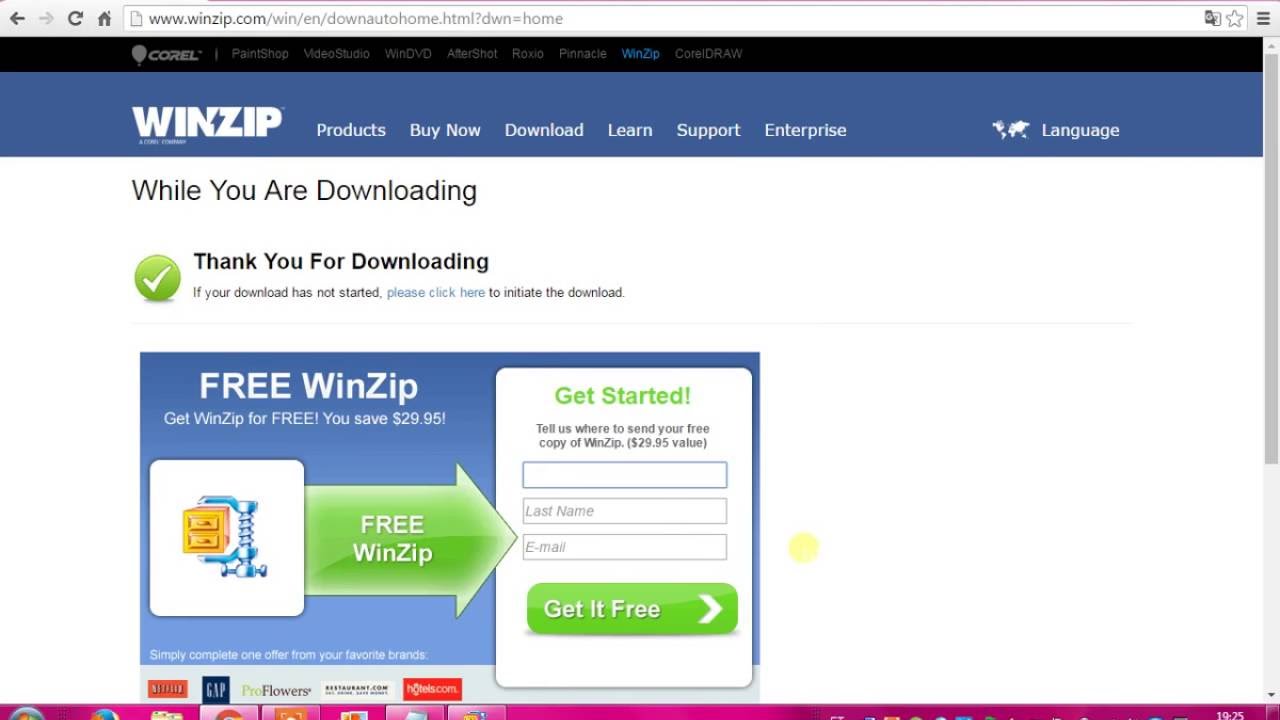Click the world map Language icon
Screen dimensions: 1280x720
pyautogui.click(x=1011, y=130)
